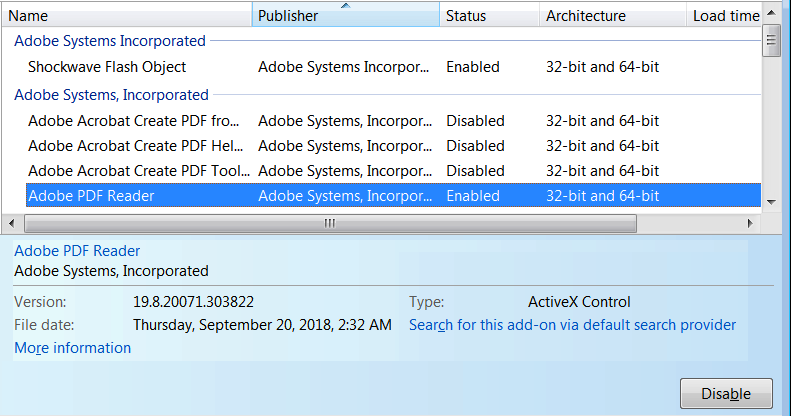Screen dimensions: 791x416
Task: Click the Architecture column header
Action: 610,16
